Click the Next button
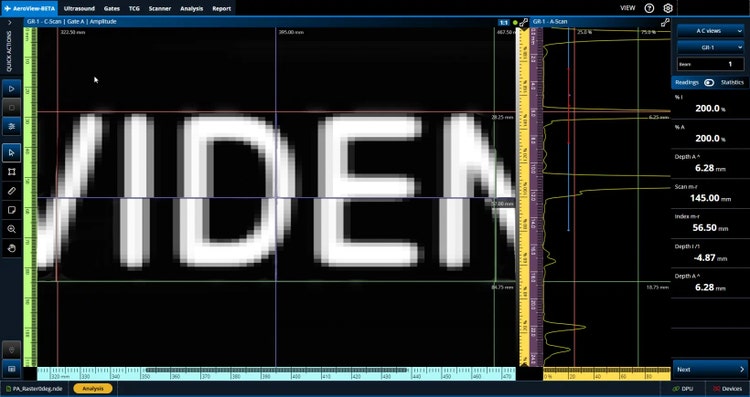The width and height of the screenshot is (750, 397). (x=710, y=369)
